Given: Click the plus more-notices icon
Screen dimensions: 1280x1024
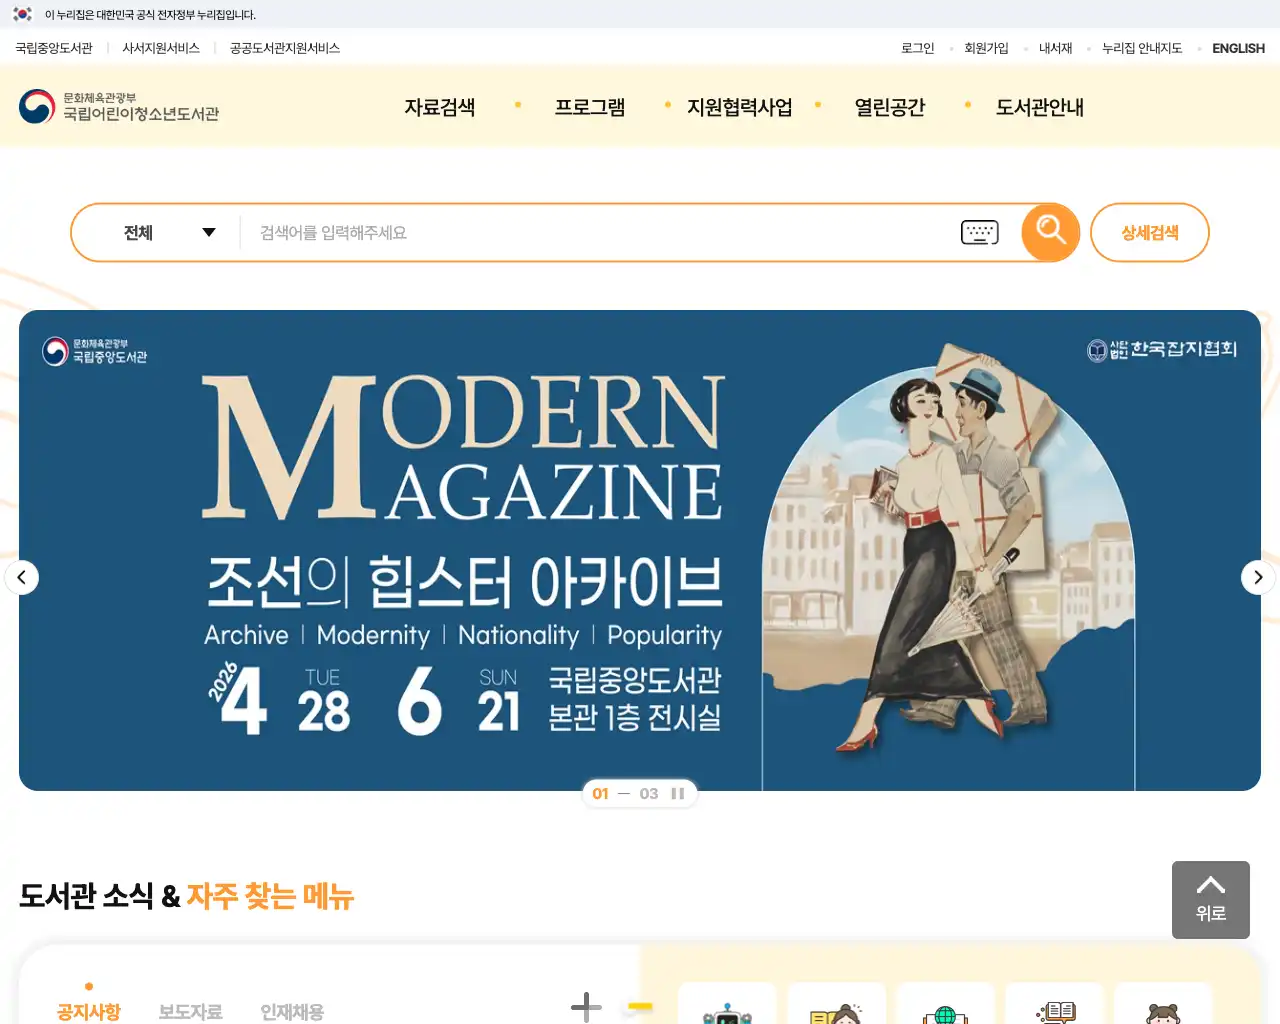Looking at the screenshot, I should (x=586, y=1007).
